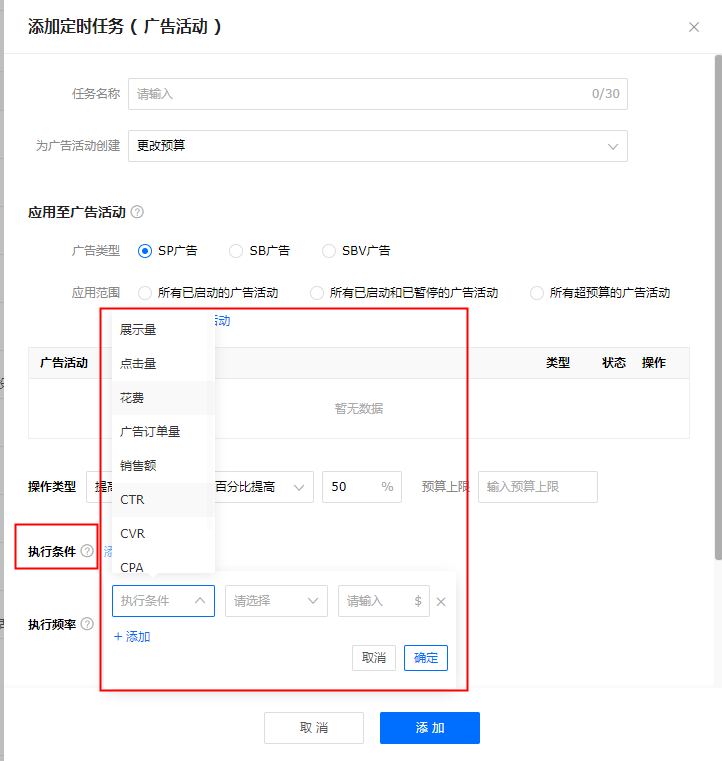Click help icon next to 应用至广告活动
This screenshot has height=761, width=722.
(x=137, y=212)
